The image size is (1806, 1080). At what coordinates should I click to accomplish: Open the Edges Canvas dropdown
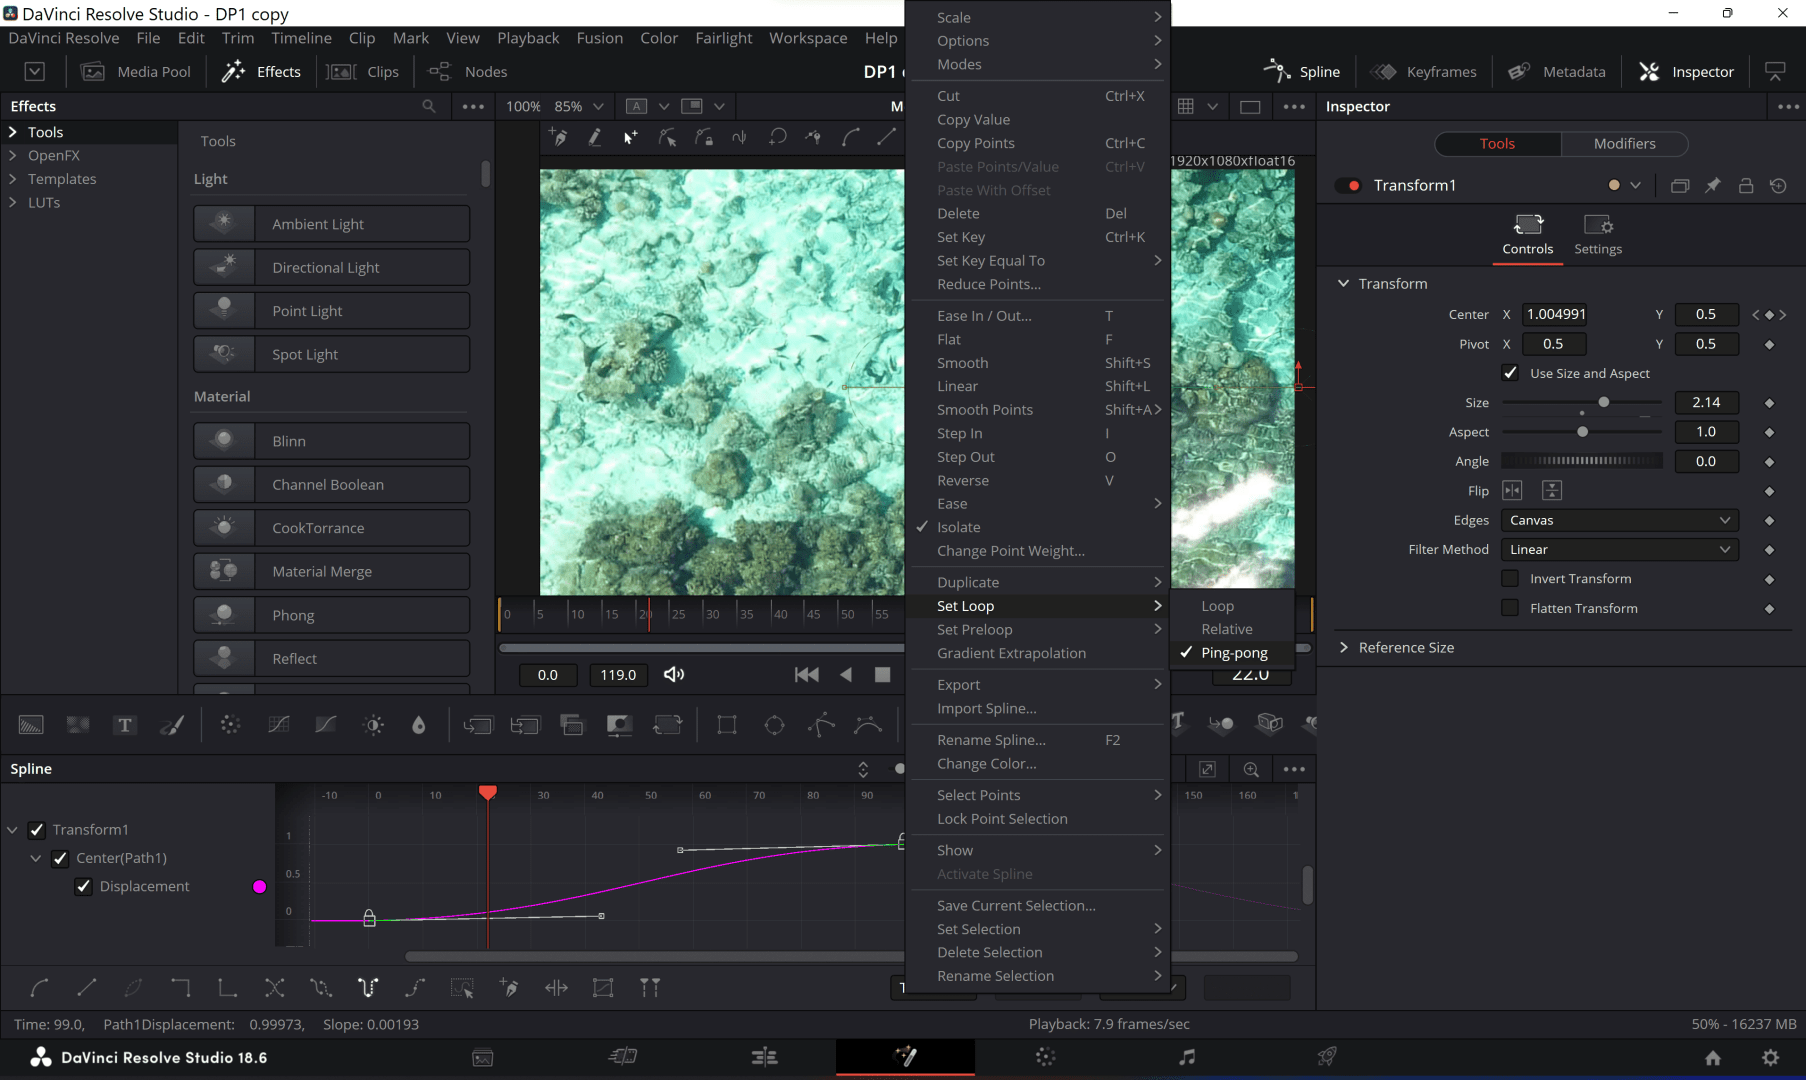(1619, 520)
